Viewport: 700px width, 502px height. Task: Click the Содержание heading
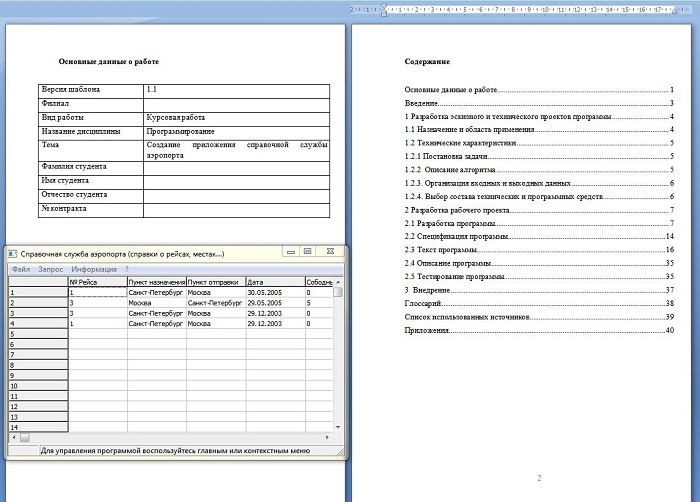427,62
